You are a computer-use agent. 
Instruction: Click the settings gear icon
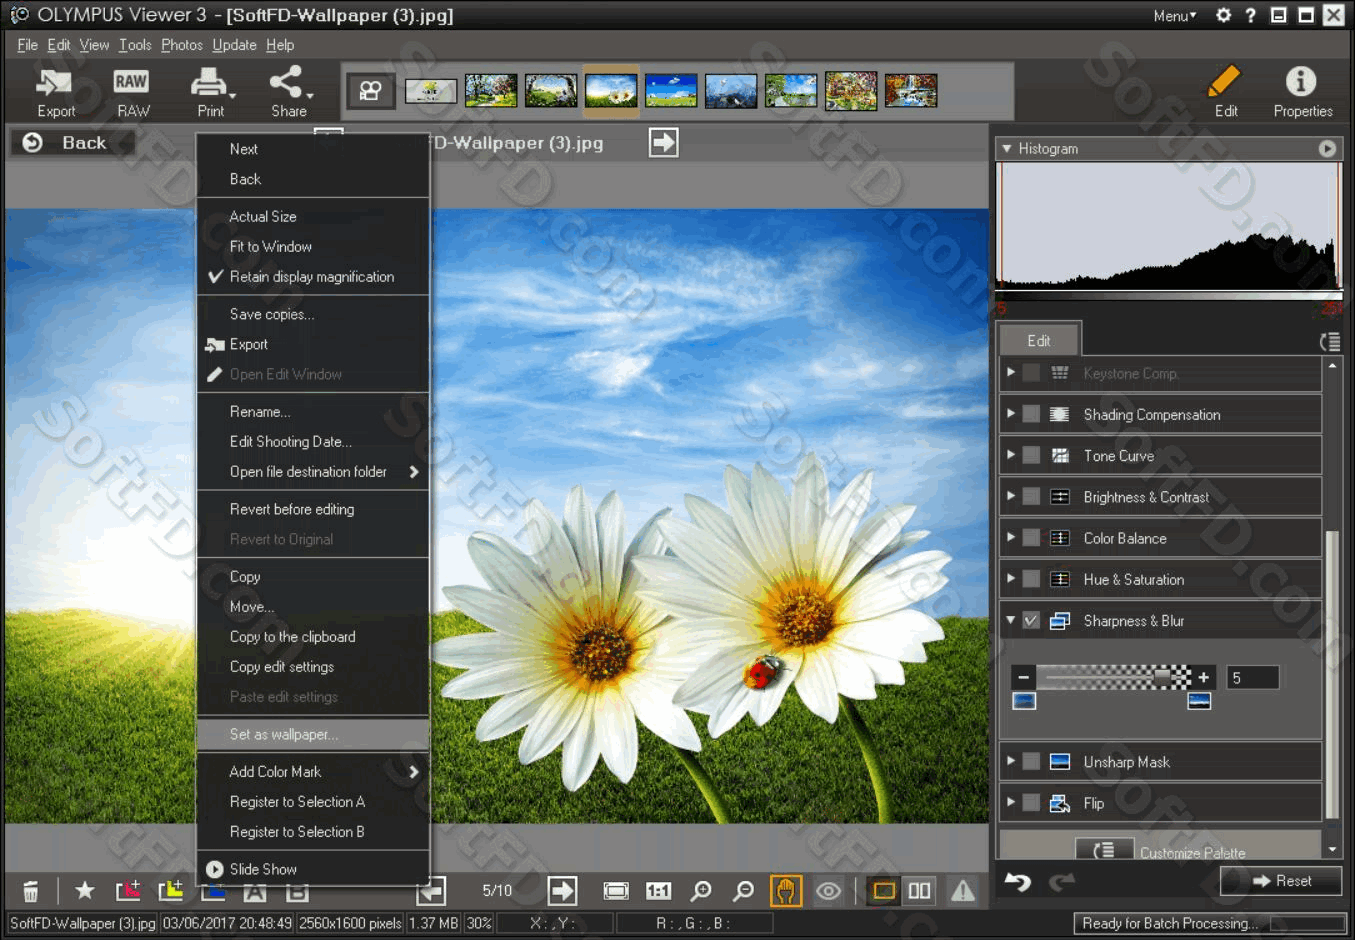pos(1223,15)
